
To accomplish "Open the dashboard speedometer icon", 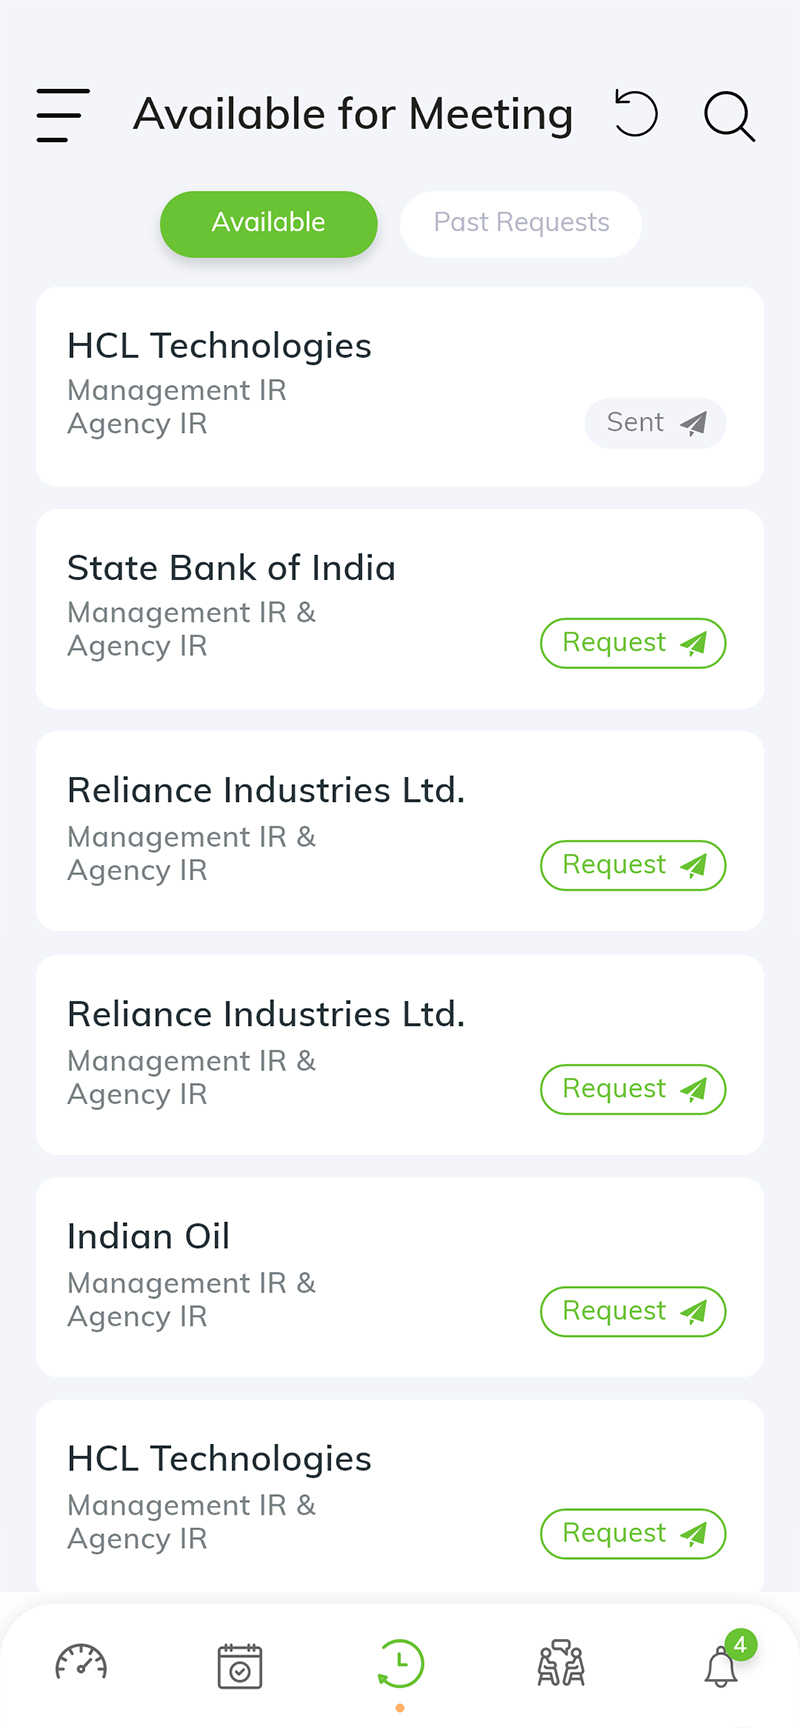I will (81, 1664).
